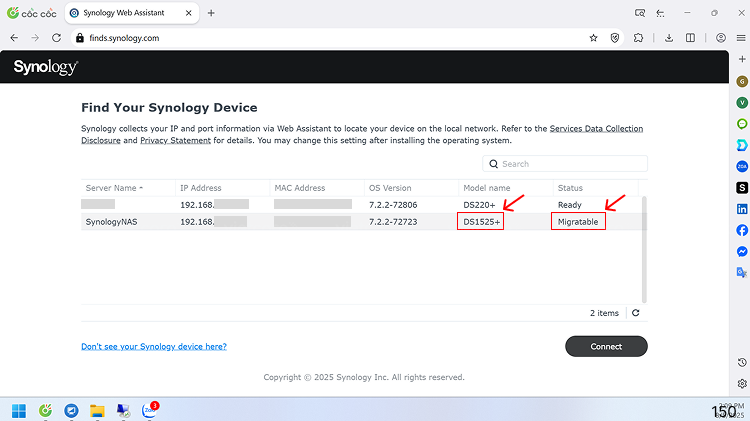Bookmark this page with the star icon

593,38
